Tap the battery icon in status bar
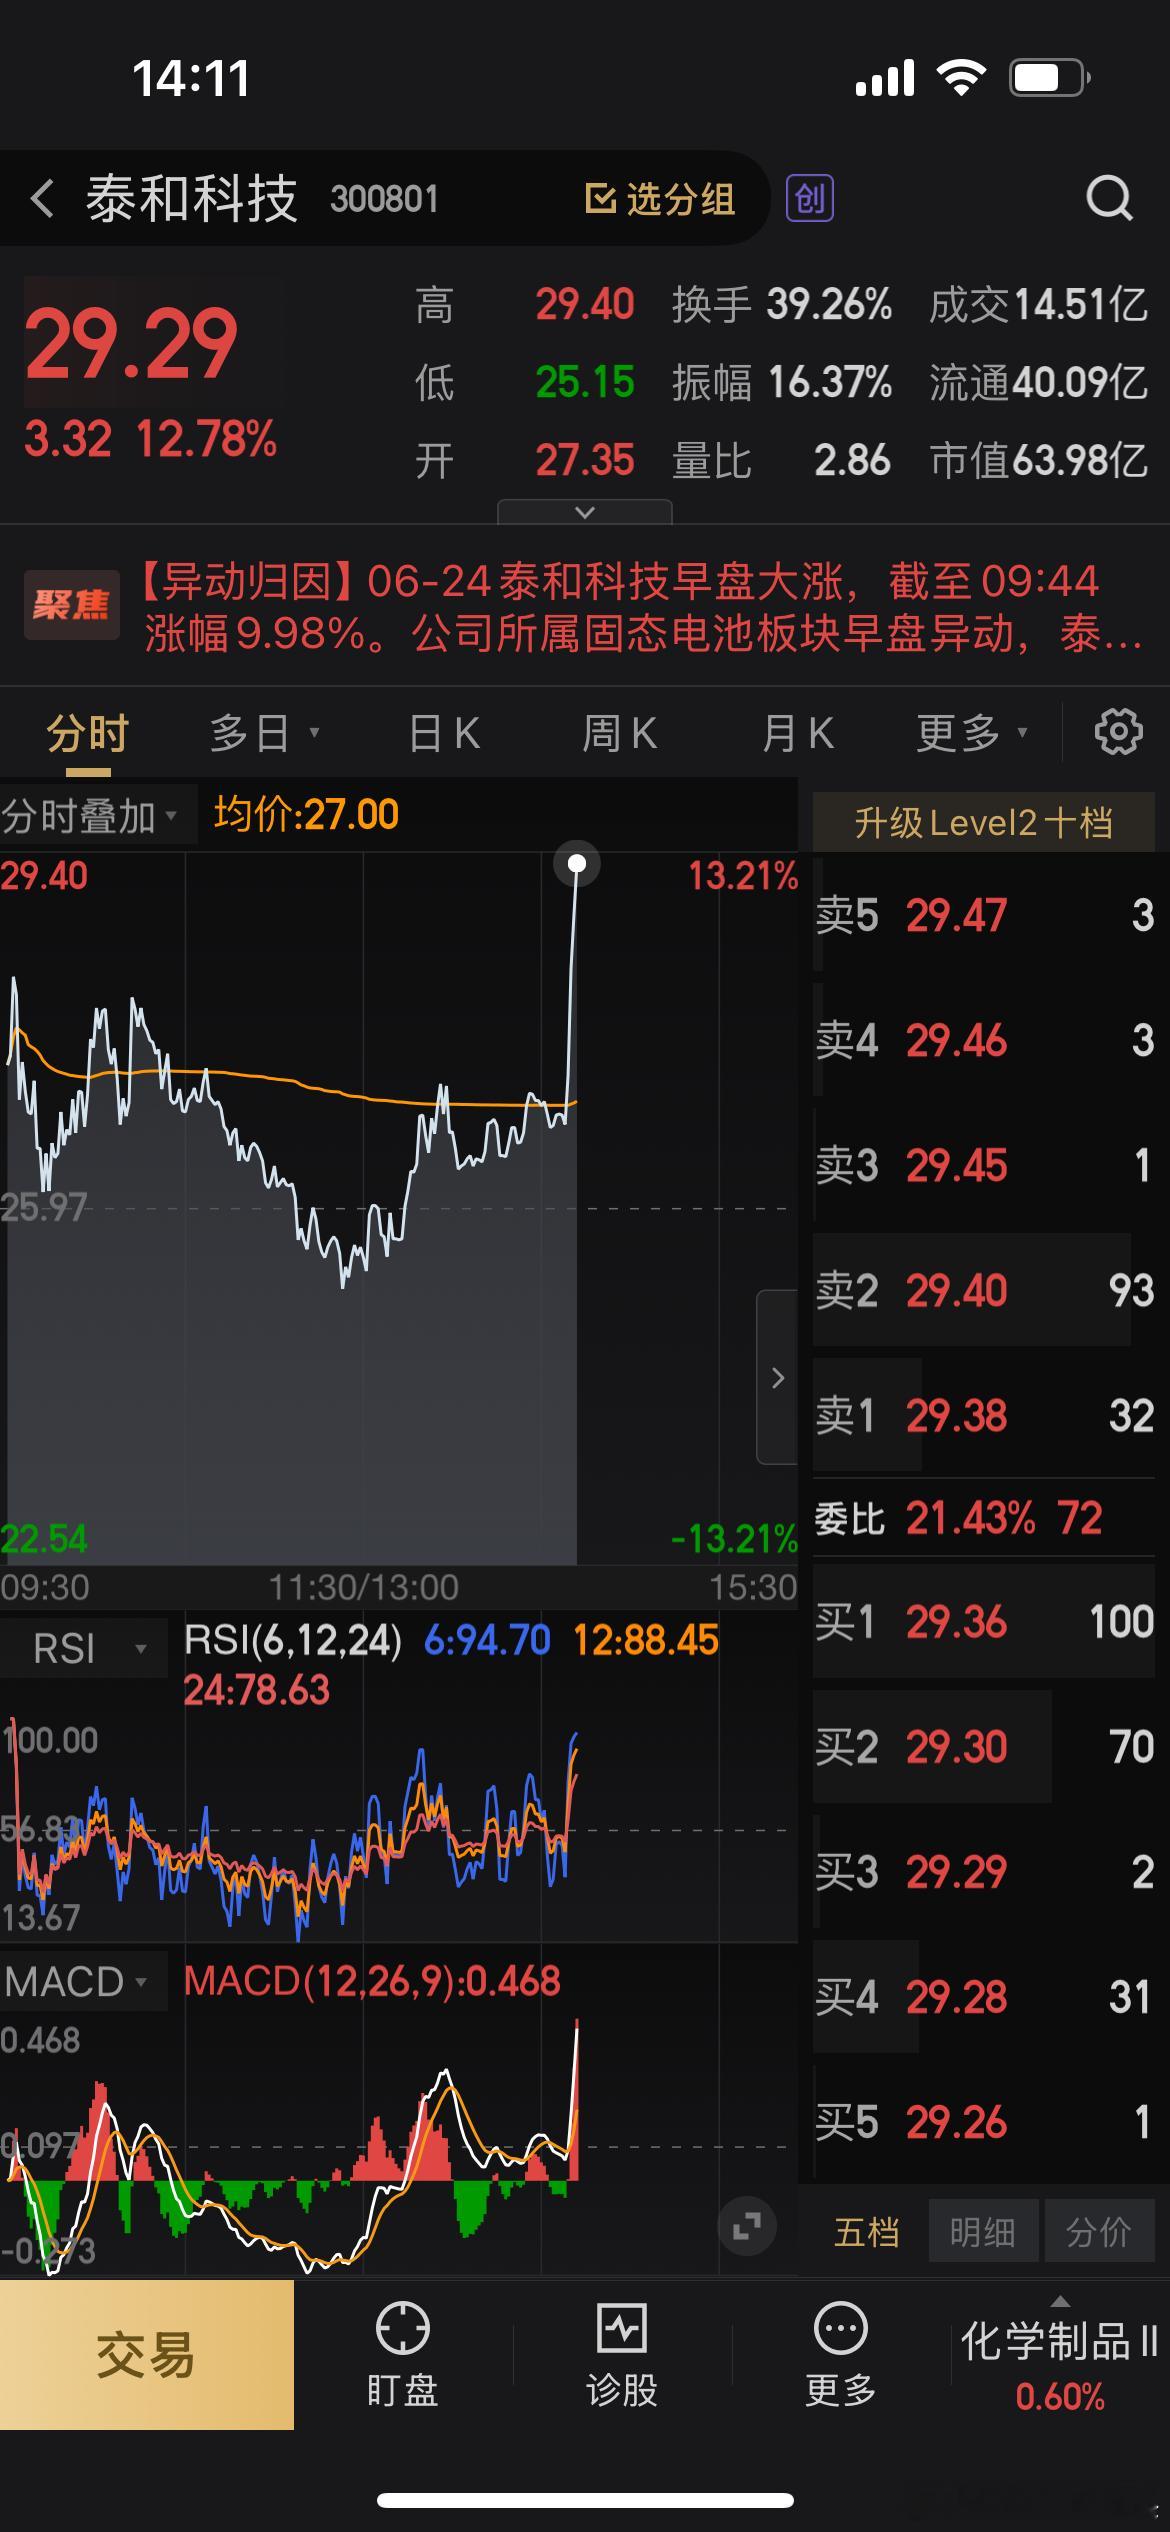Screen dimensions: 1170x2532 pos(1049,78)
